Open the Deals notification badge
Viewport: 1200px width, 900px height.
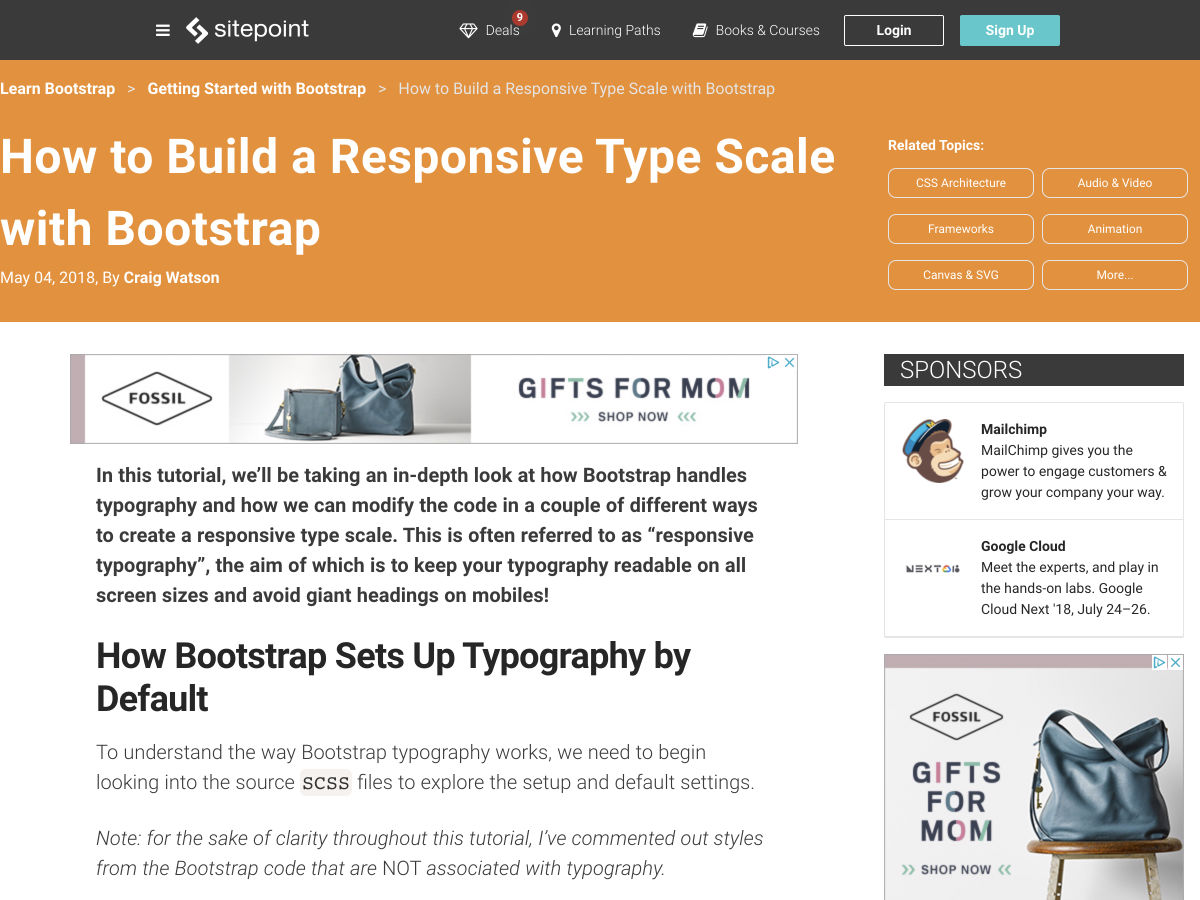coord(519,18)
